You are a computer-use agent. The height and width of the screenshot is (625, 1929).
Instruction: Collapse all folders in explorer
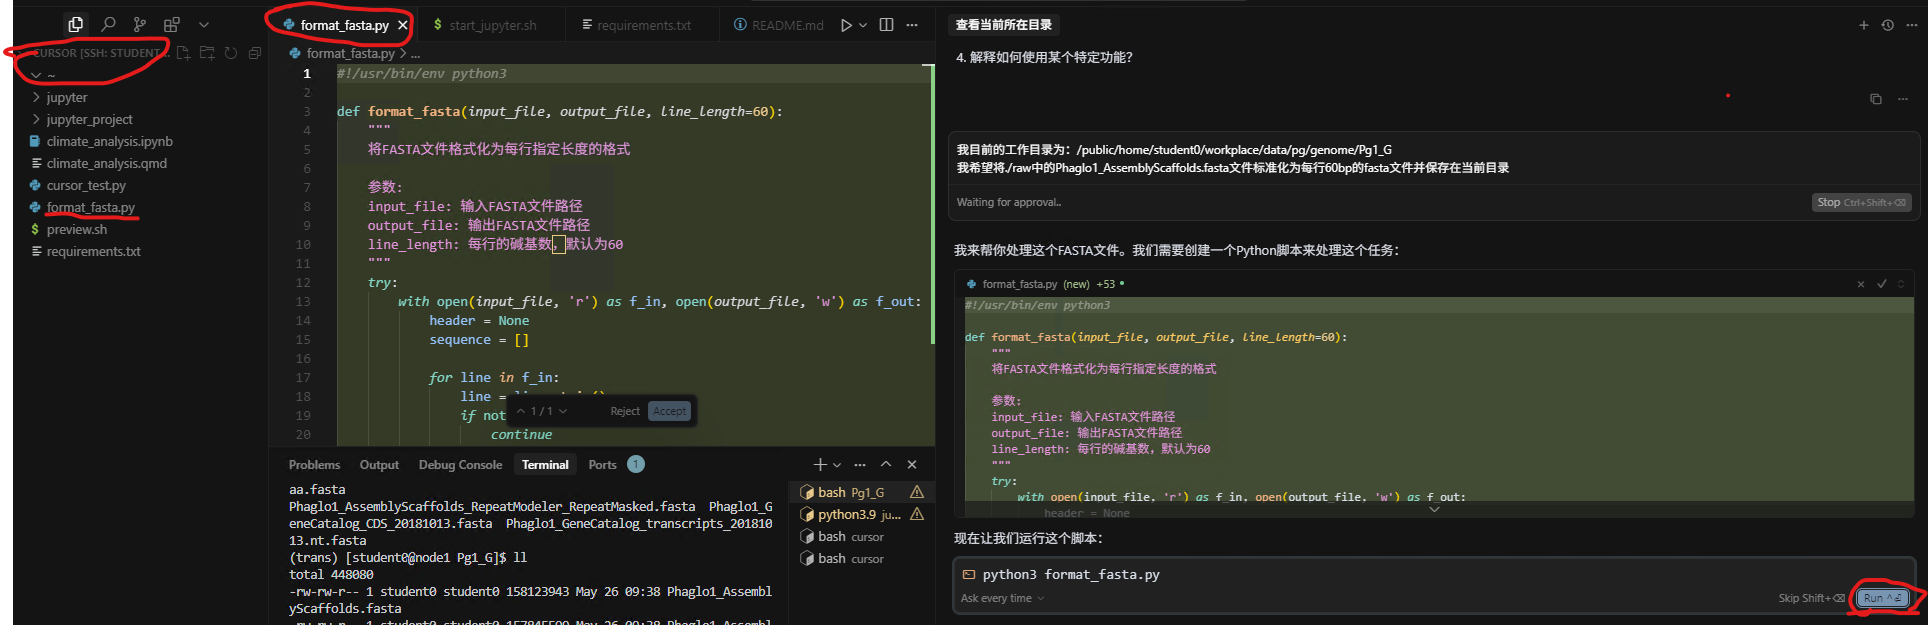coord(255,53)
